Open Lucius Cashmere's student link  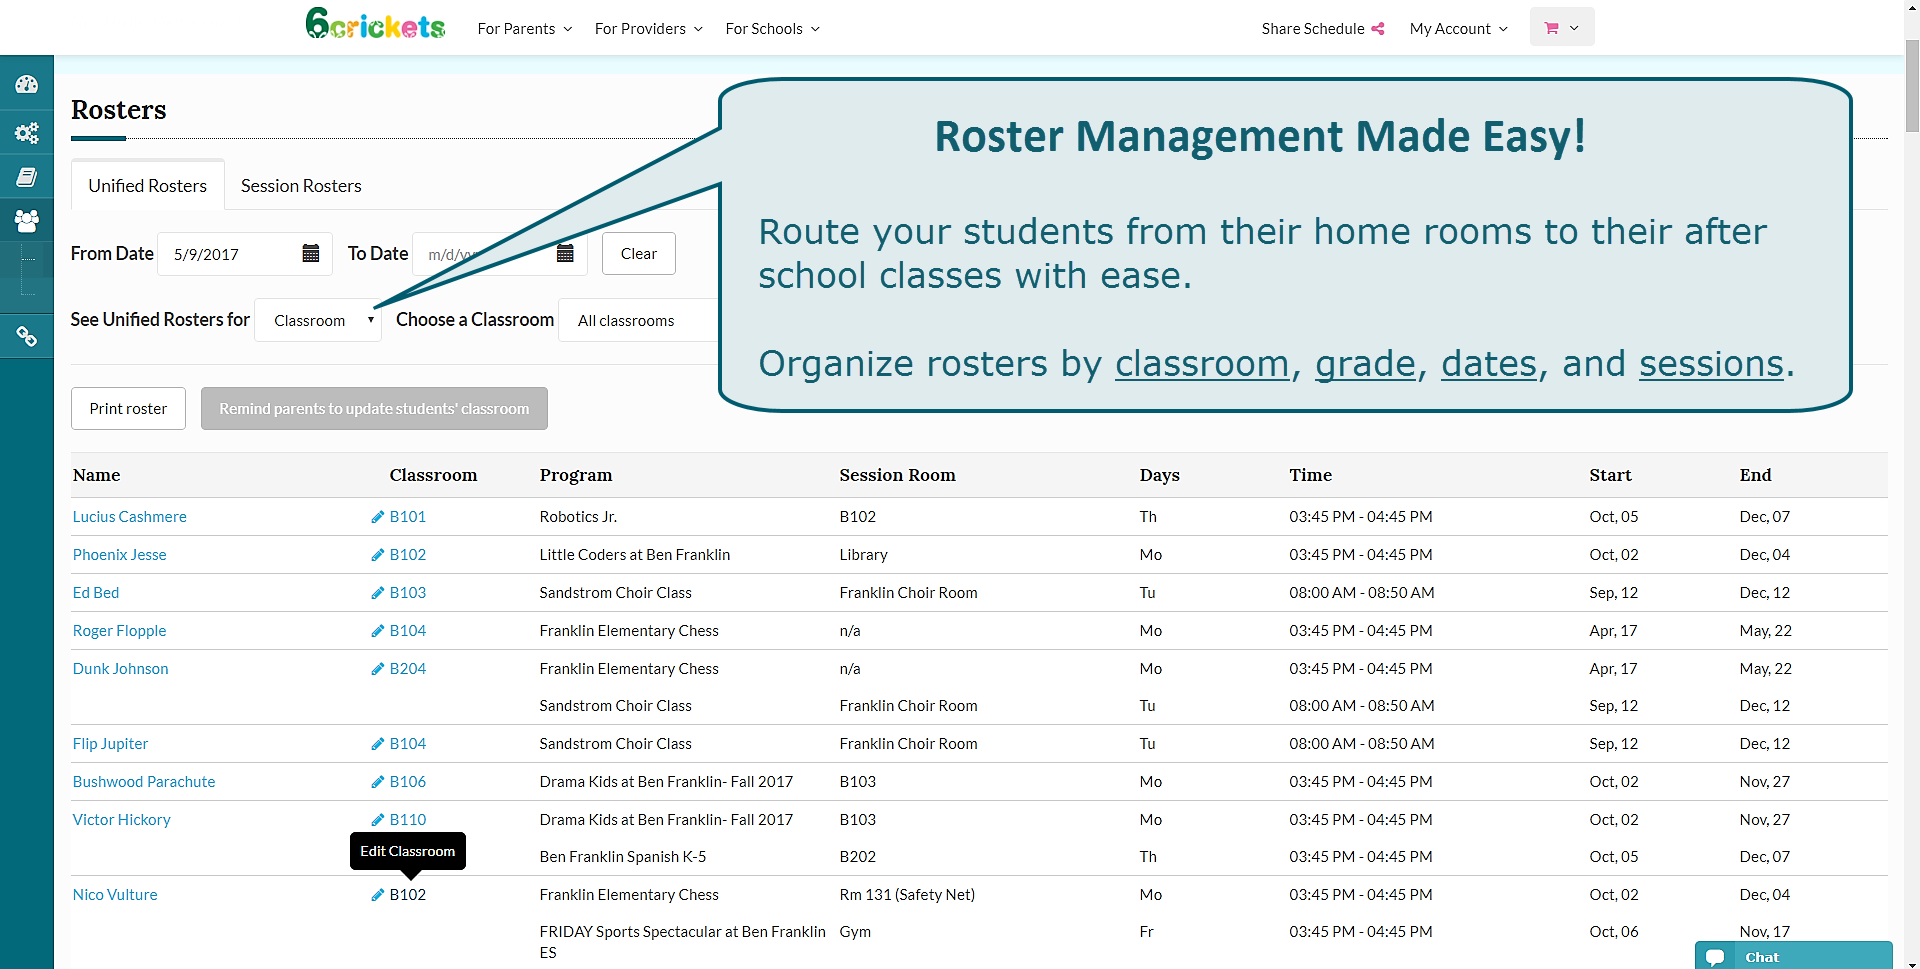130,517
